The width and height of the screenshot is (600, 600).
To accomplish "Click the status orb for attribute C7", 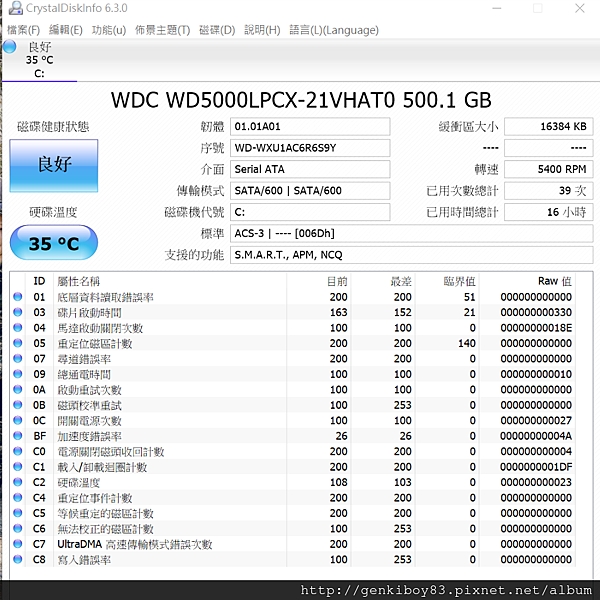I will [18, 543].
